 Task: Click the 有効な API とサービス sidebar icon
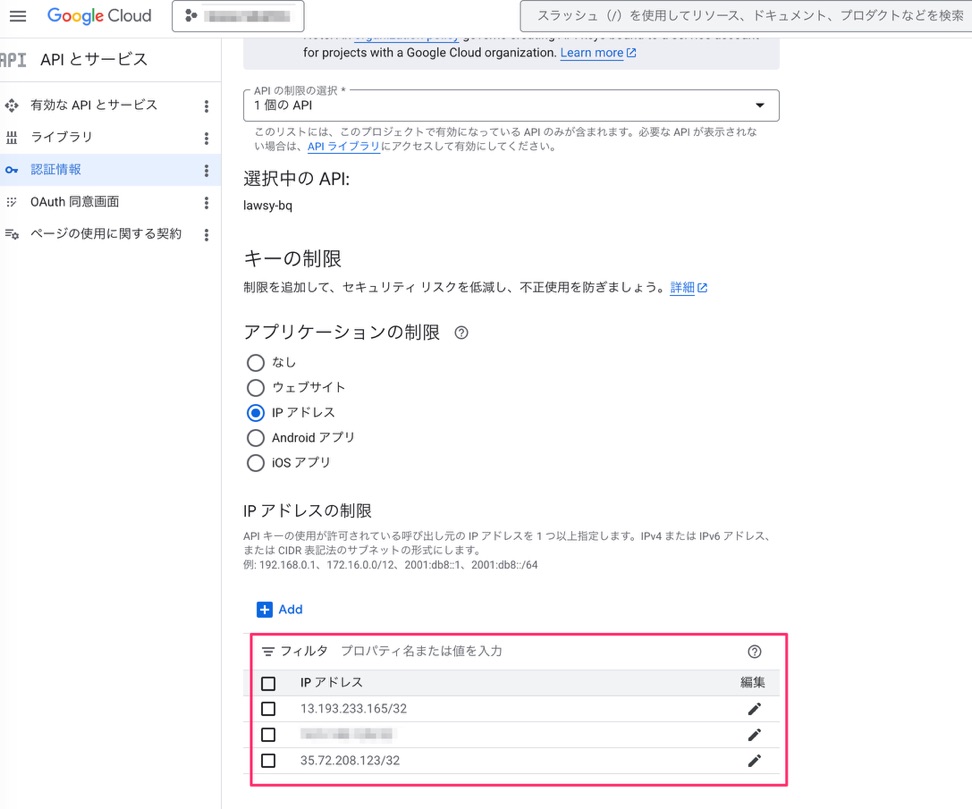click(11, 105)
